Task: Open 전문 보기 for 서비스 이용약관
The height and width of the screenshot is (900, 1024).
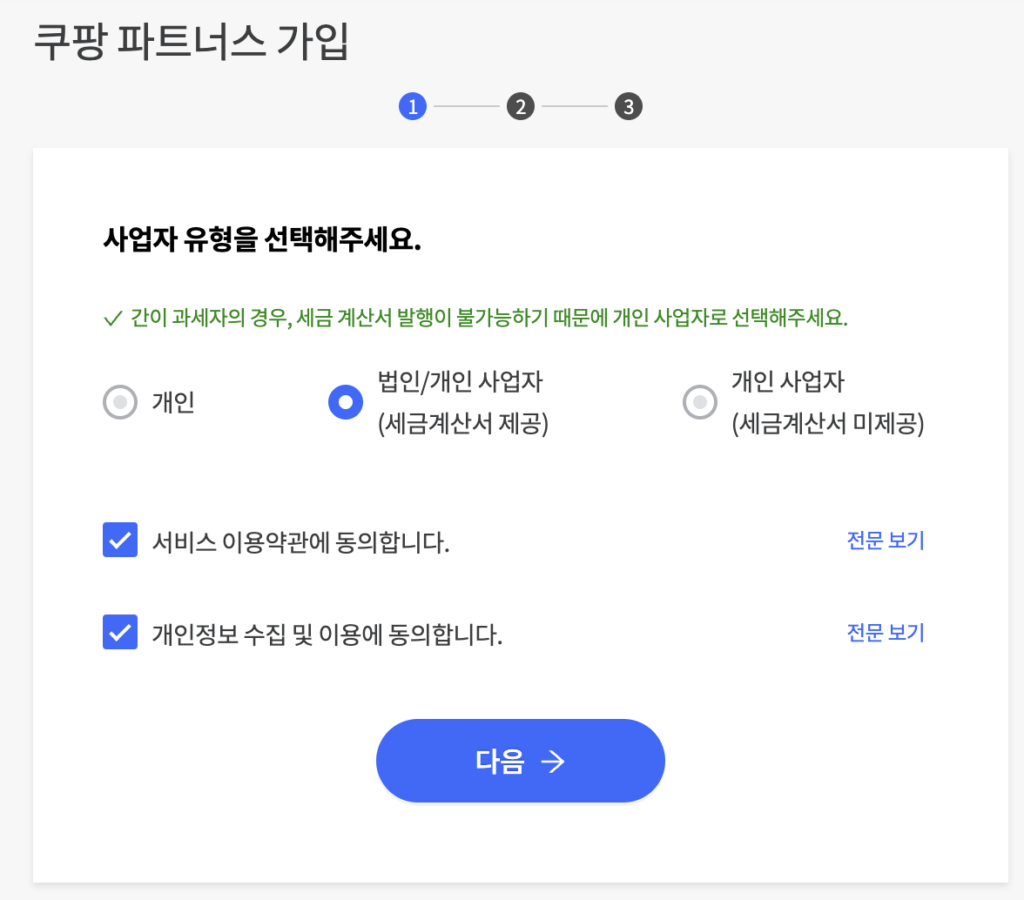Action: click(885, 541)
